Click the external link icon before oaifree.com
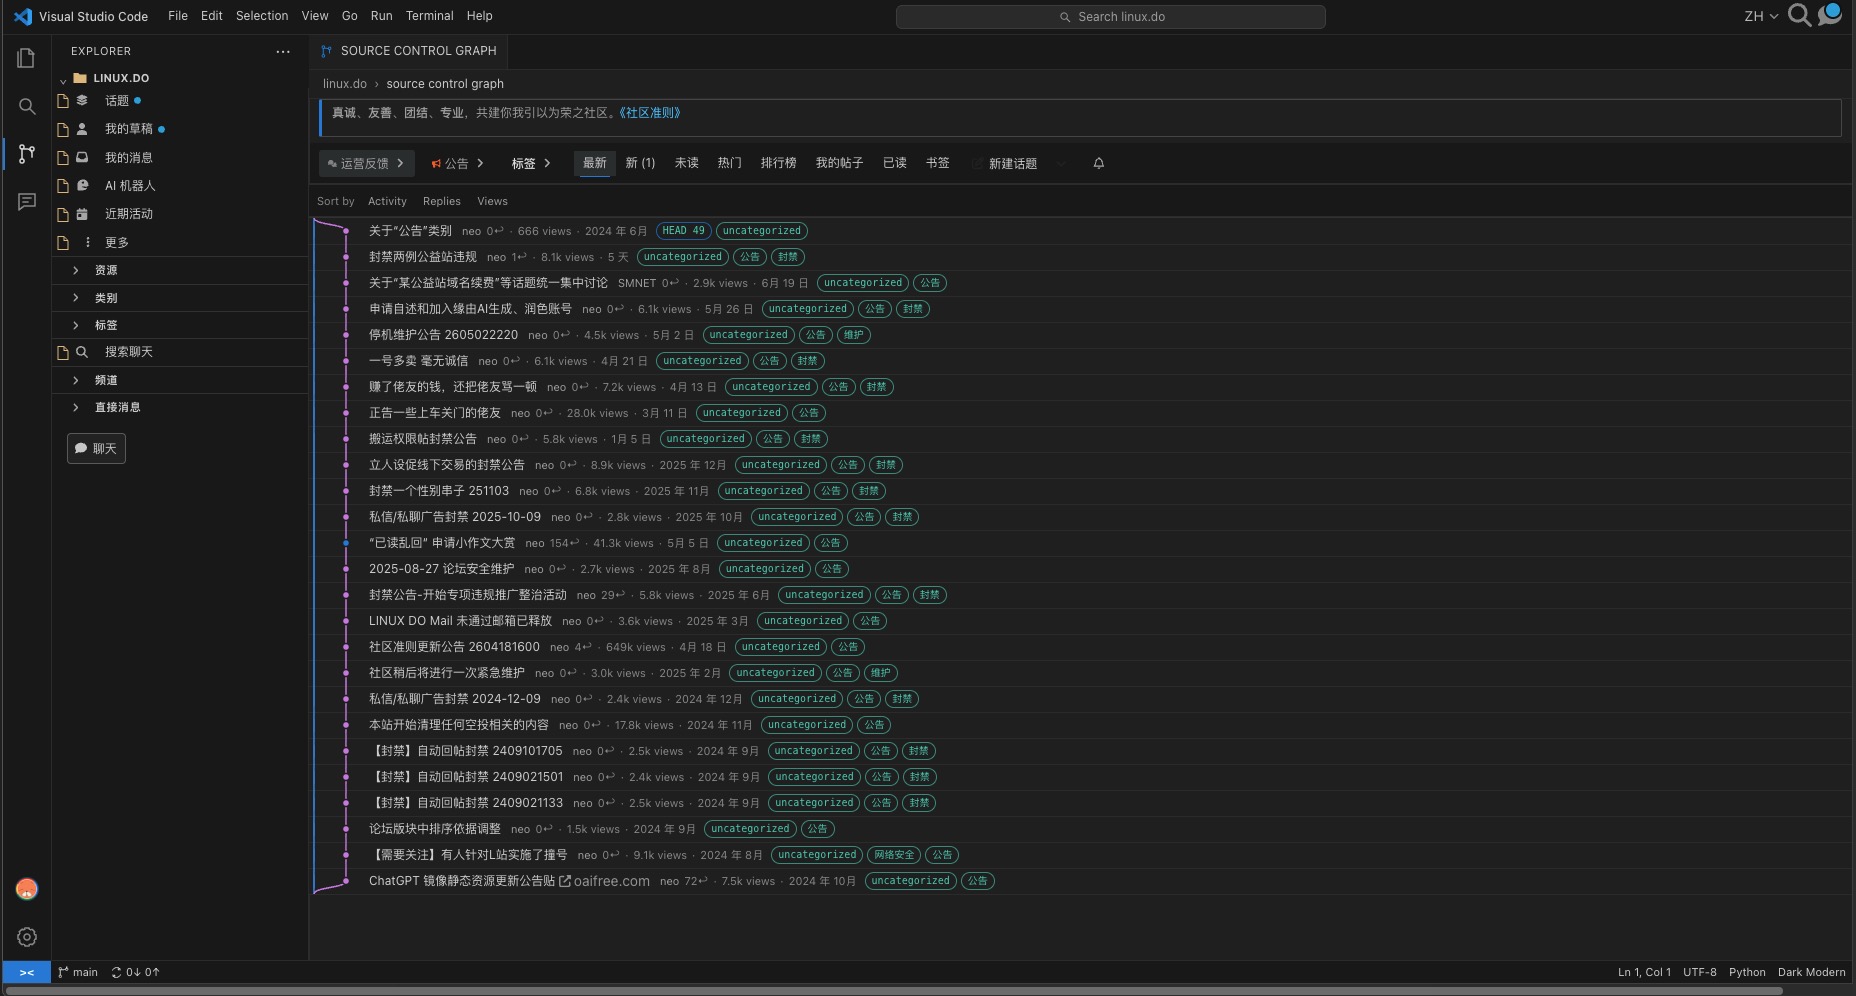 tap(565, 881)
